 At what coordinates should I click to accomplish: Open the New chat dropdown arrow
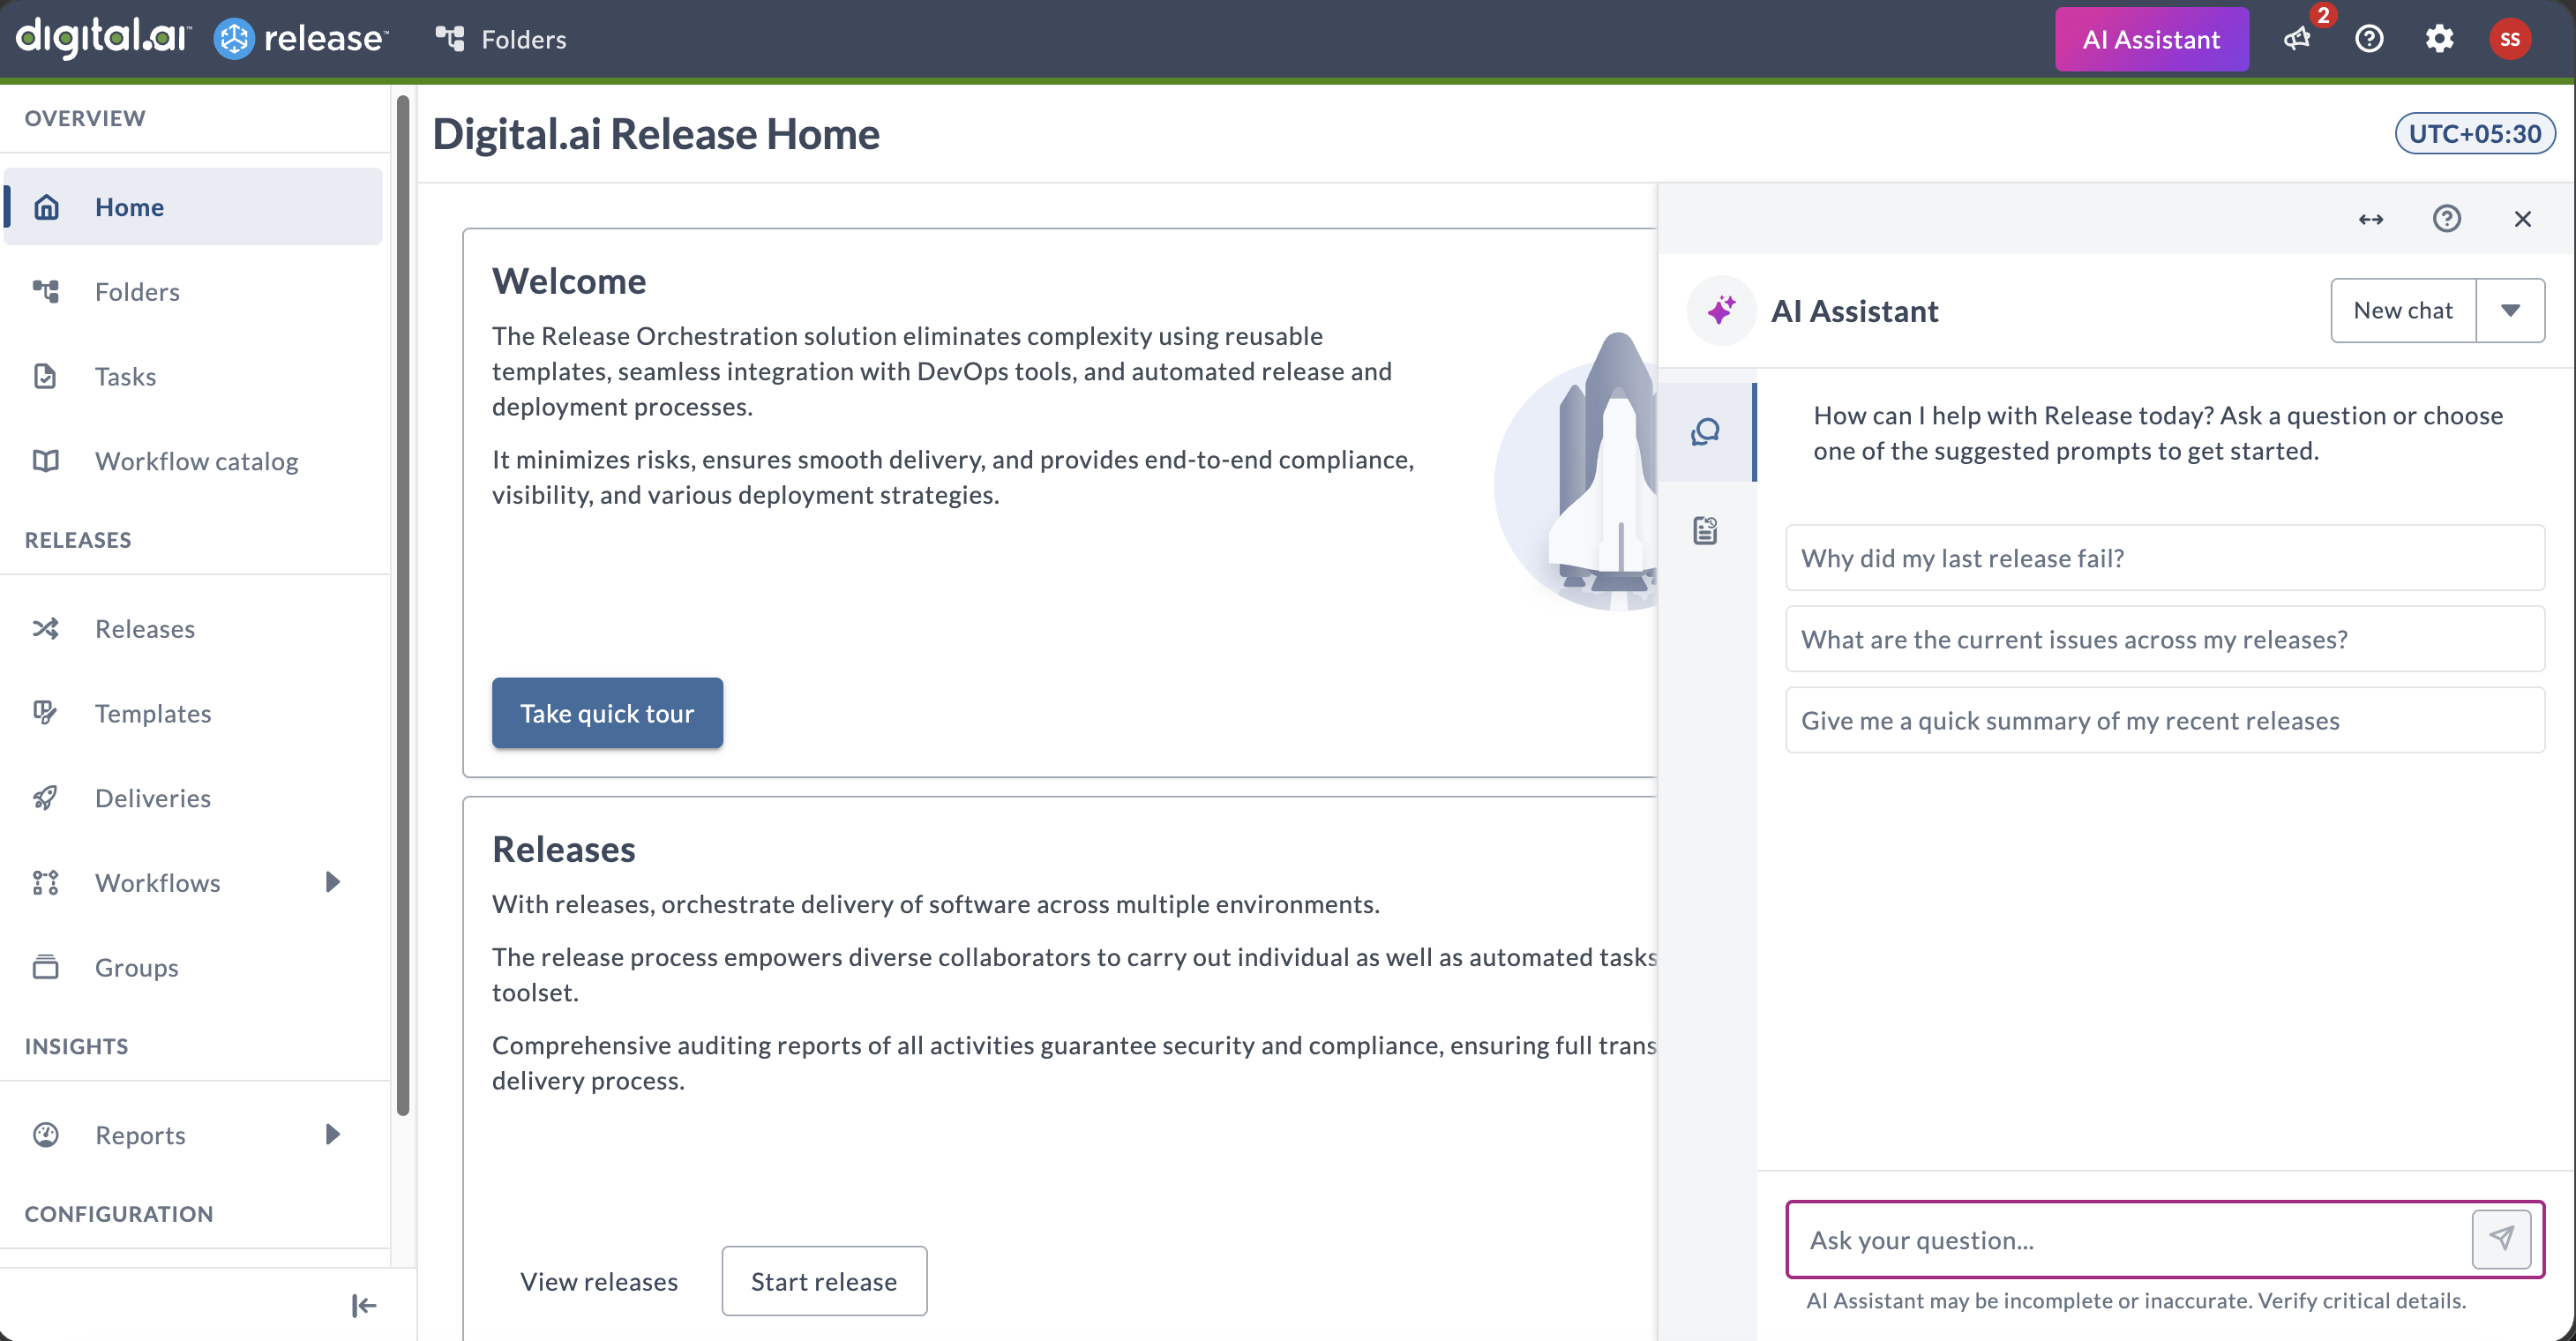2510,310
